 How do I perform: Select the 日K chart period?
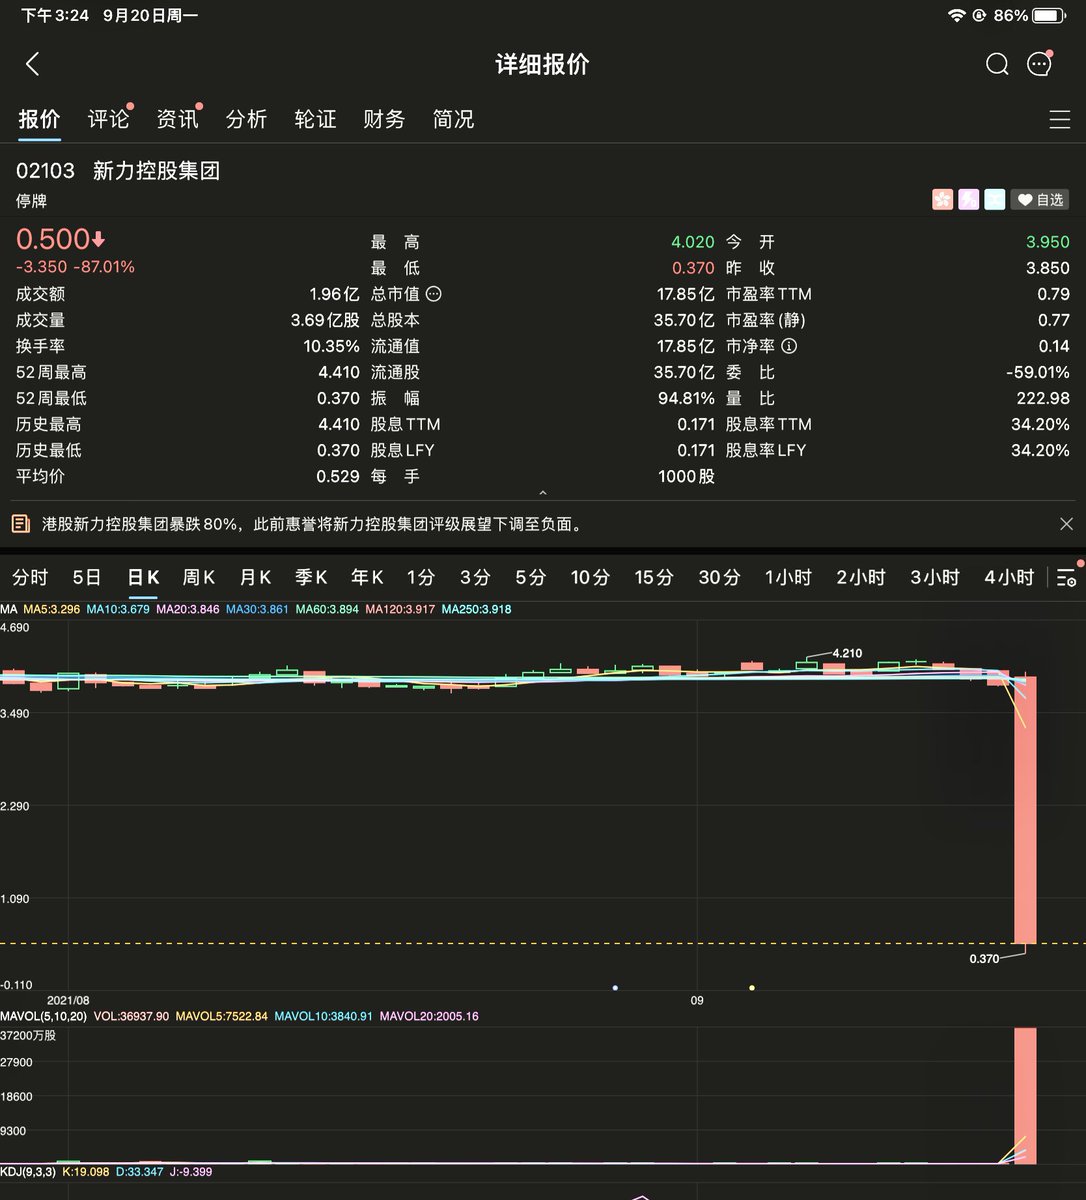143,577
